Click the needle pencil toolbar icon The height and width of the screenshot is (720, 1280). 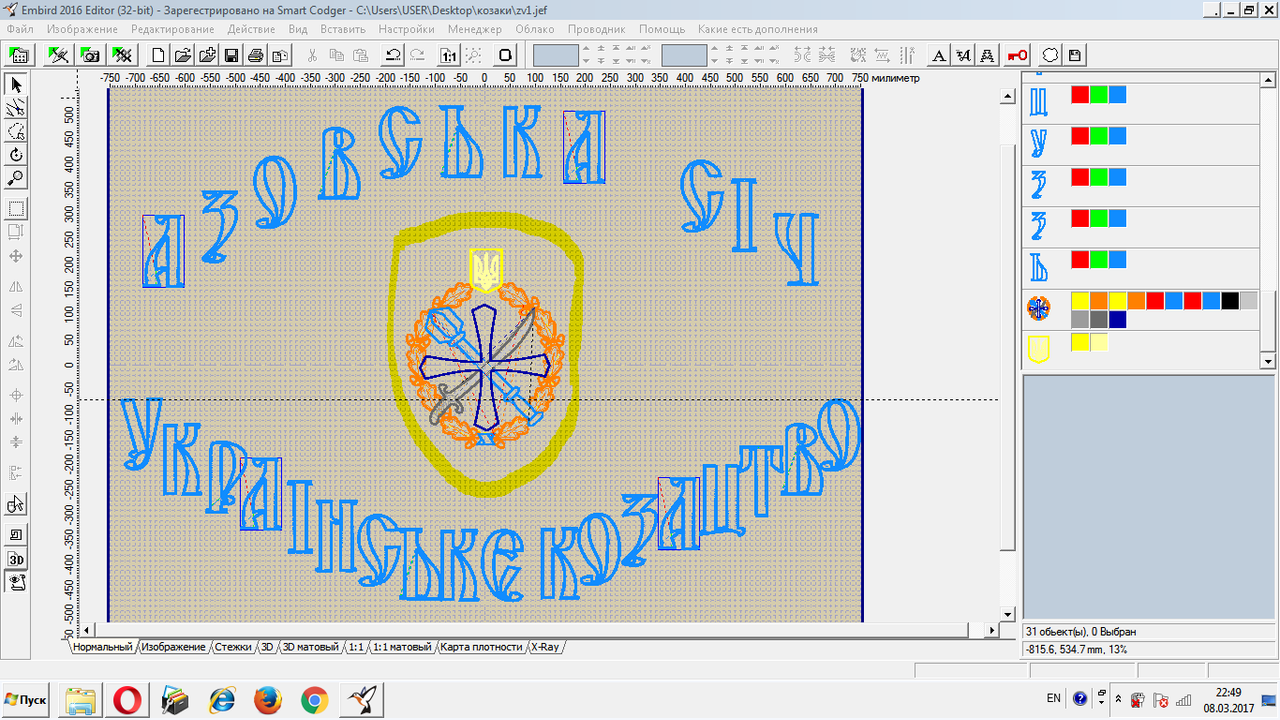pyautogui.click(x=58, y=55)
